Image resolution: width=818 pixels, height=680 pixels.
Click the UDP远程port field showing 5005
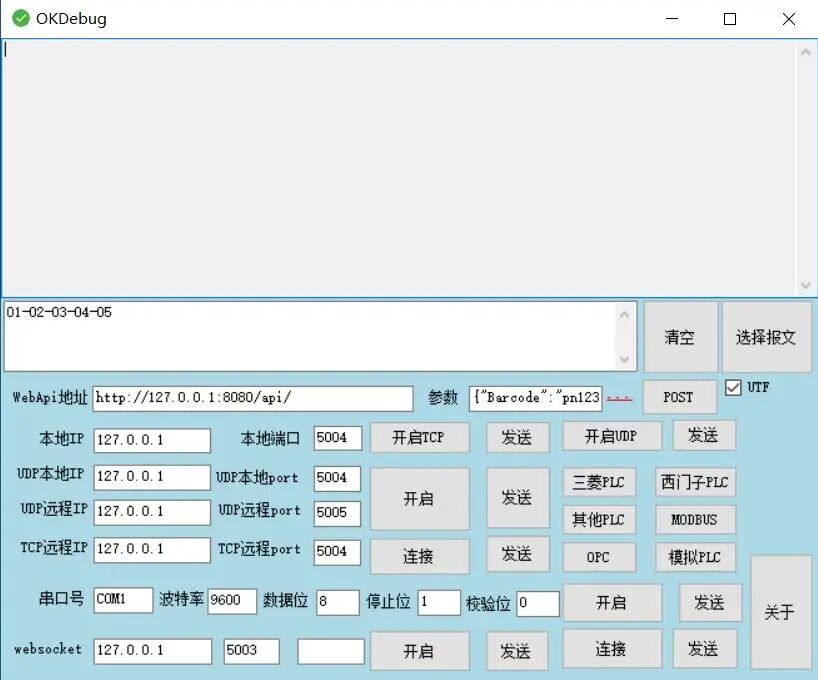[338, 513]
